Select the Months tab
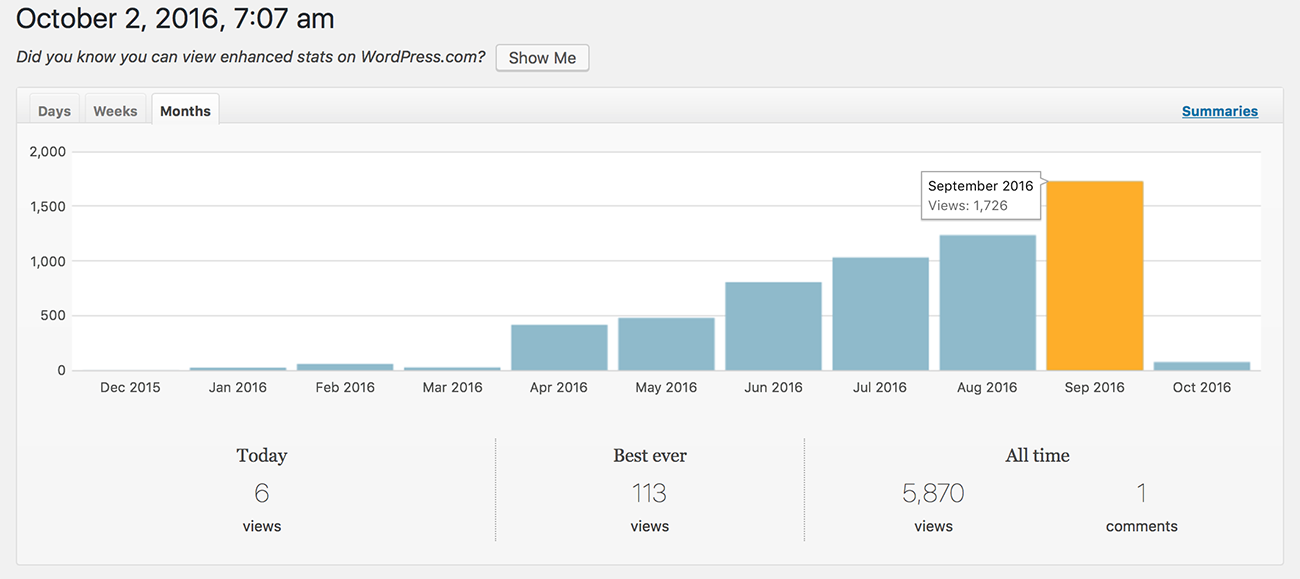 click(185, 110)
